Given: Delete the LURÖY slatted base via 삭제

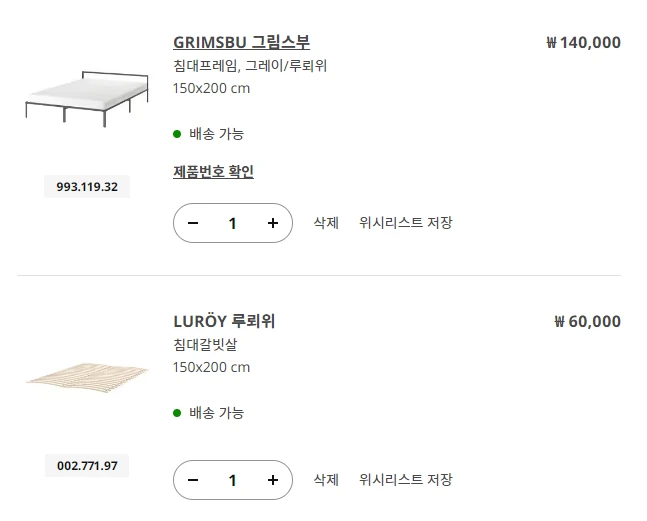Looking at the screenshot, I should [326, 480].
